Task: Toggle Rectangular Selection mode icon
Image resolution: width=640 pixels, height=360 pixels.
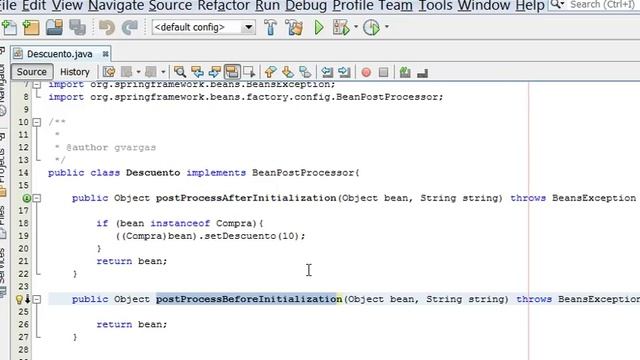Action: coord(249,72)
